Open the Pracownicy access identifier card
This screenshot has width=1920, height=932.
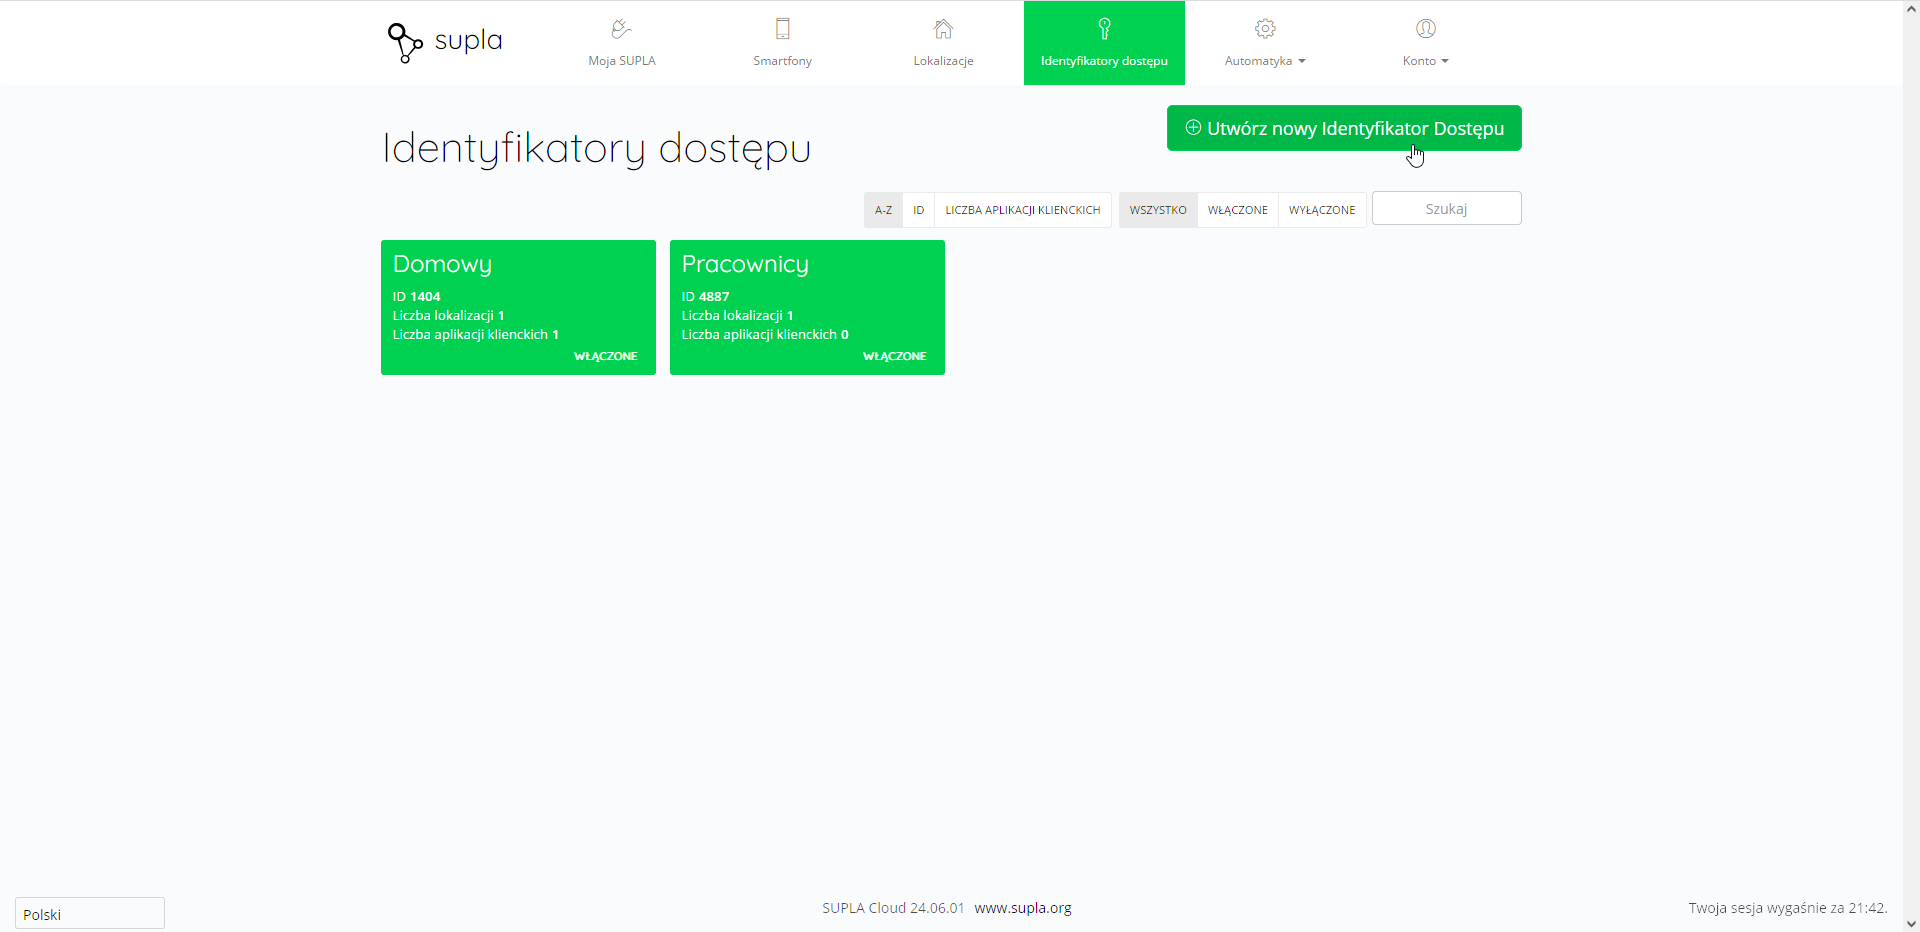coord(807,307)
